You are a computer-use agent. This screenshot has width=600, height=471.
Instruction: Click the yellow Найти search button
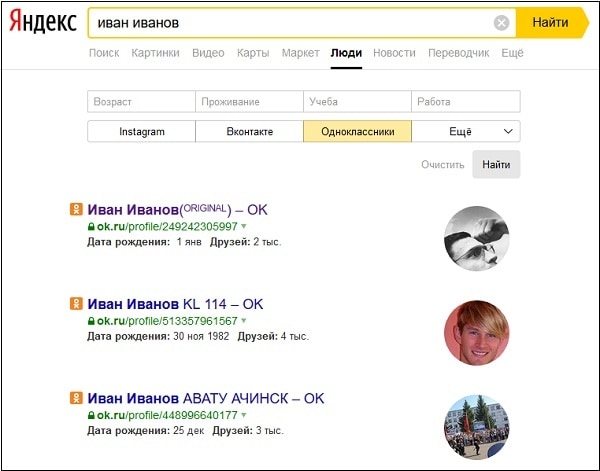552,23
